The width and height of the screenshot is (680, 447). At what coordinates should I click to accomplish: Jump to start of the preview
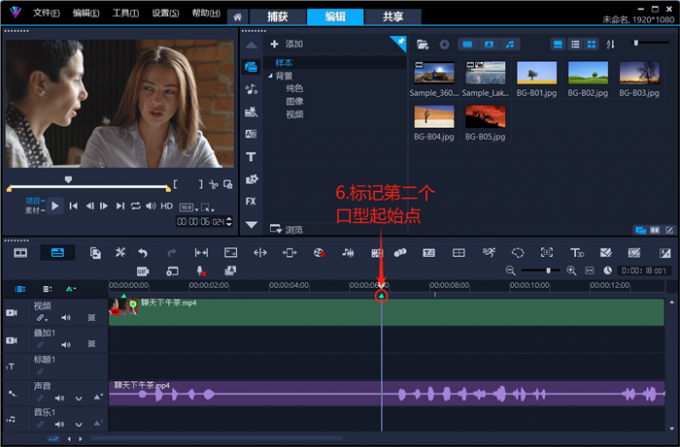74,206
